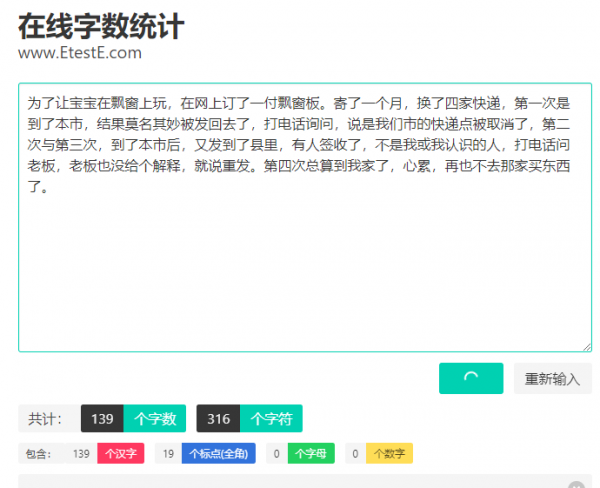
Task: Click the 个字数 green label
Action: click(155, 418)
